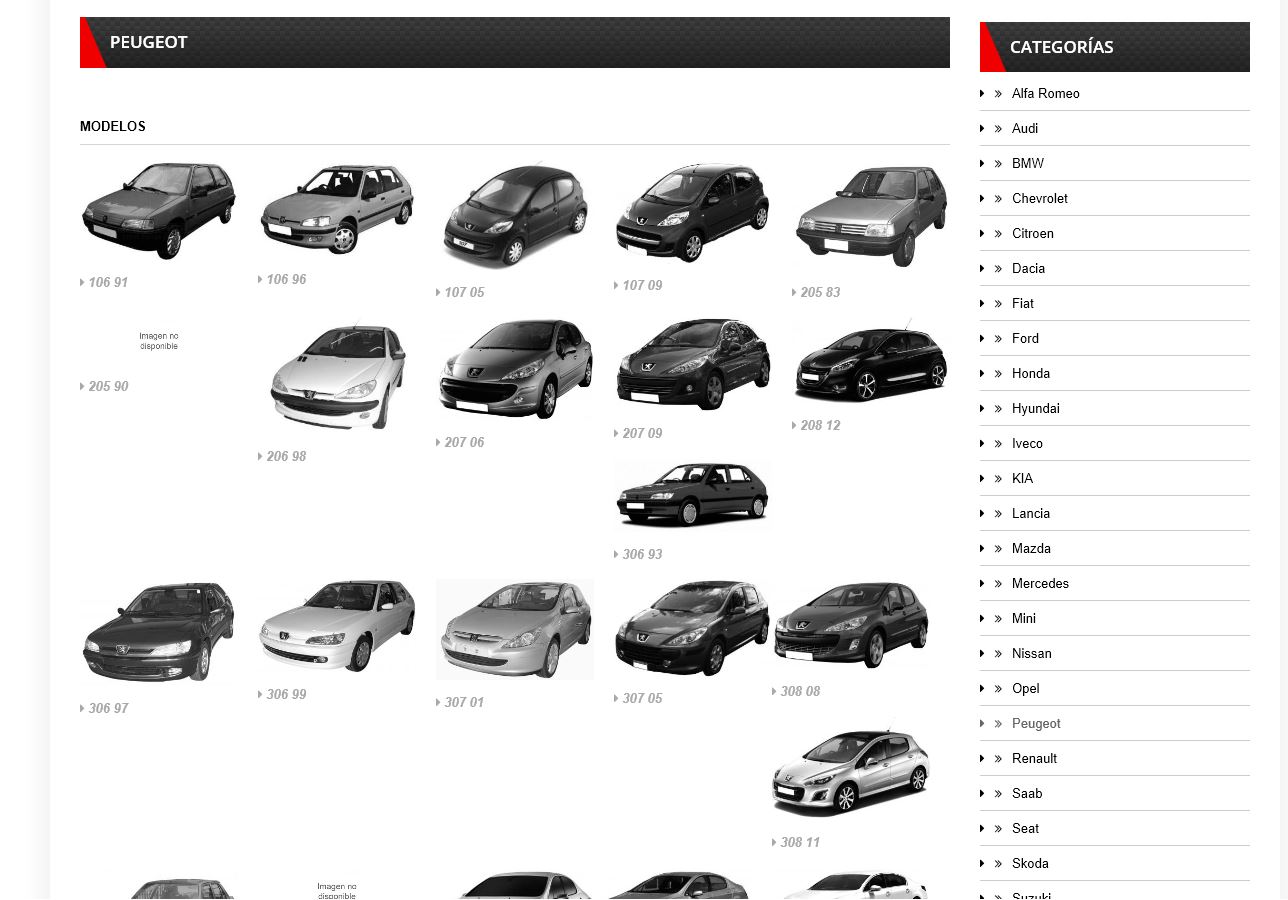
Task: Choose the Citroen category
Action: 1033,234
